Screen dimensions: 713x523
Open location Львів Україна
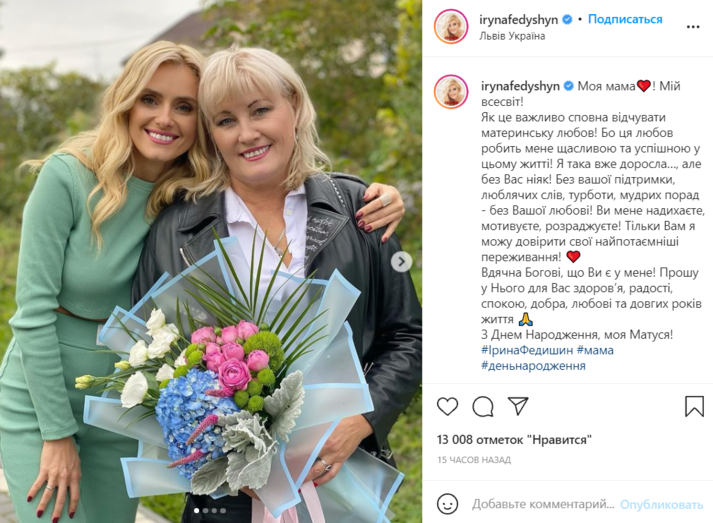[x=512, y=36]
